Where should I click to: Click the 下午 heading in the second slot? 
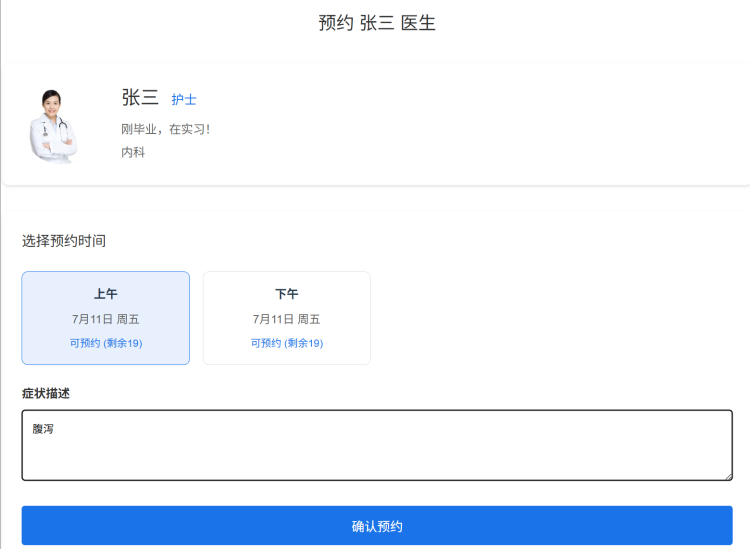click(287, 294)
